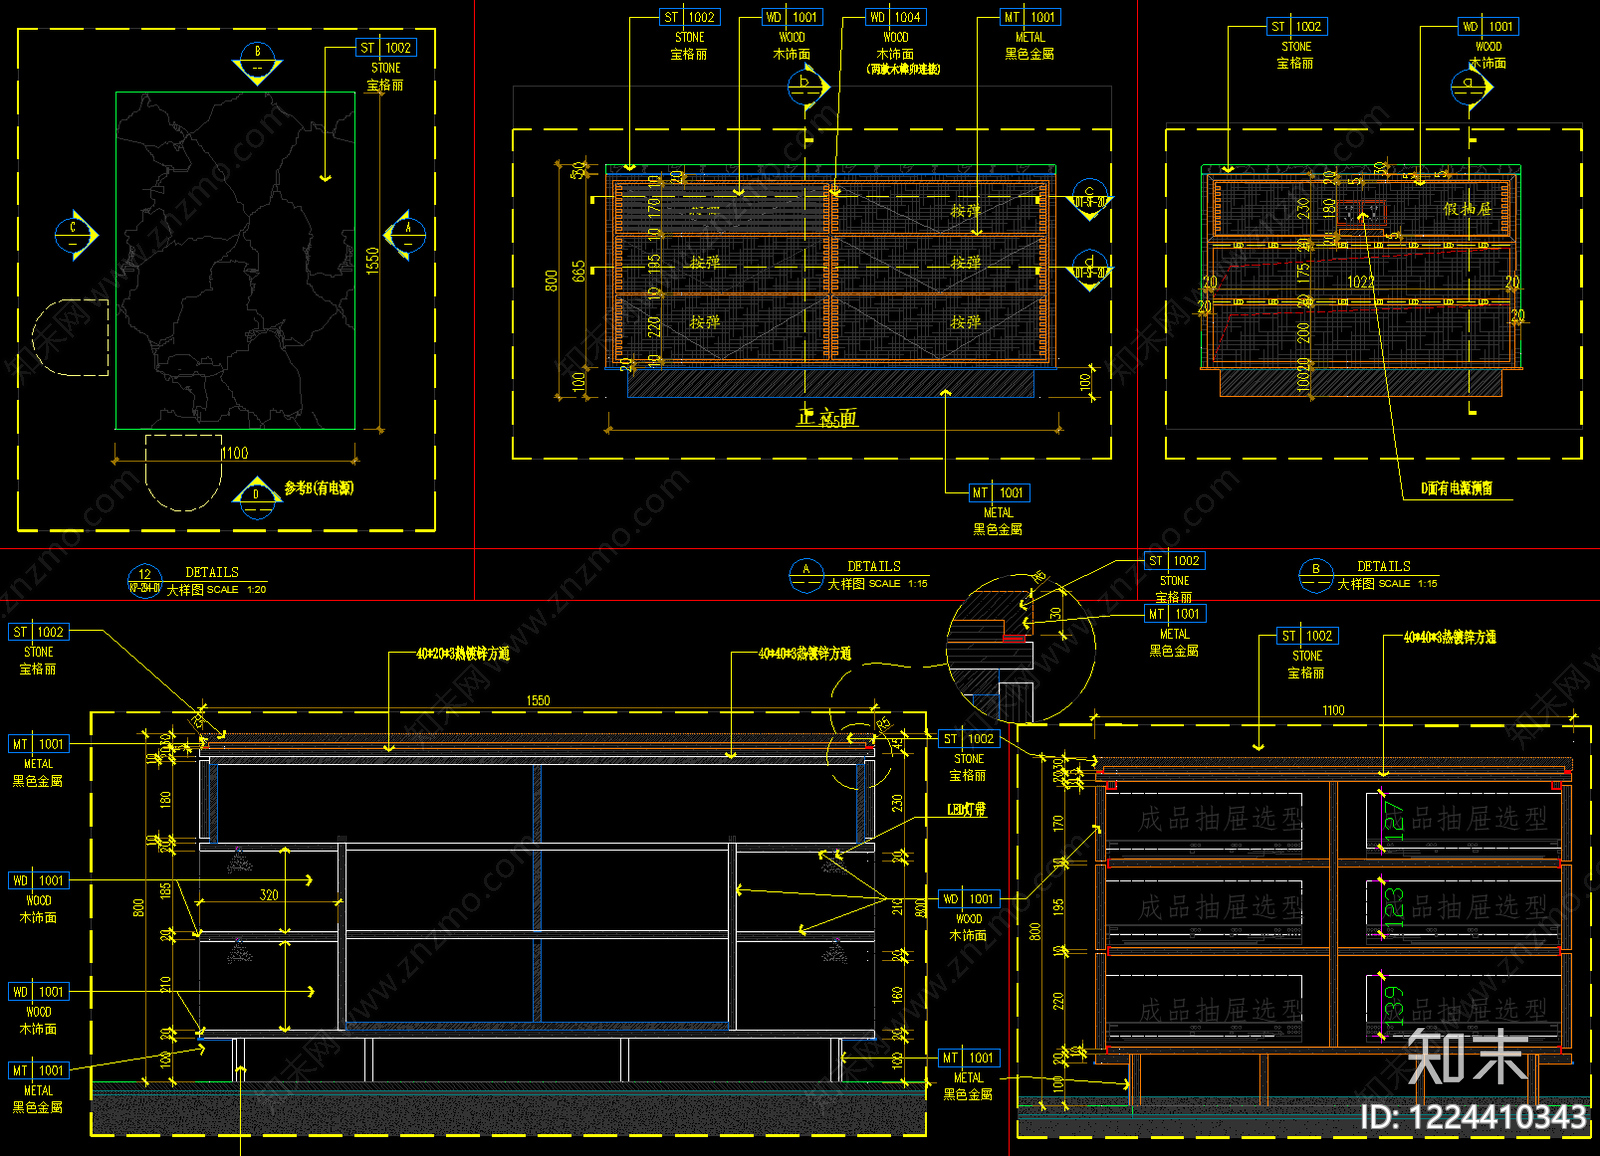The height and width of the screenshot is (1156, 1600).
Task: Select the 1022 dimension on side elevation
Action: [1360, 282]
